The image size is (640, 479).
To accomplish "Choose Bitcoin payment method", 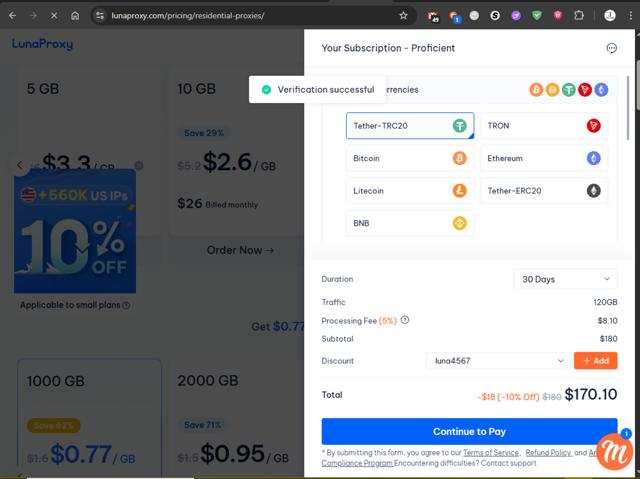I will tap(410, 158).
